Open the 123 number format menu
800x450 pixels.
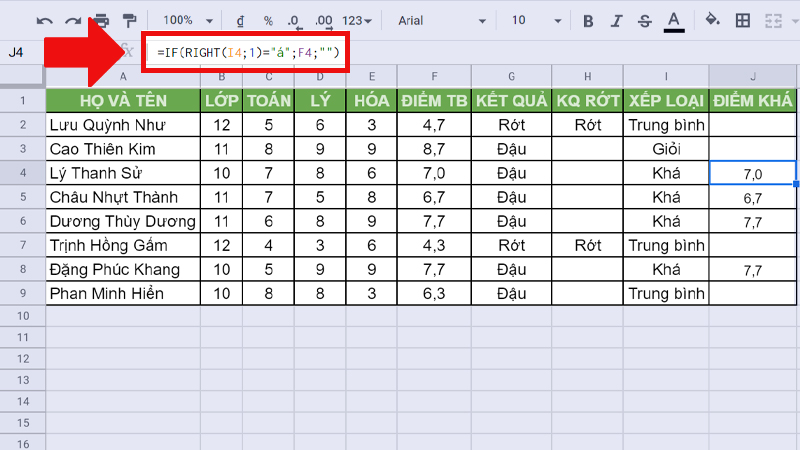(x=358, y=20)
